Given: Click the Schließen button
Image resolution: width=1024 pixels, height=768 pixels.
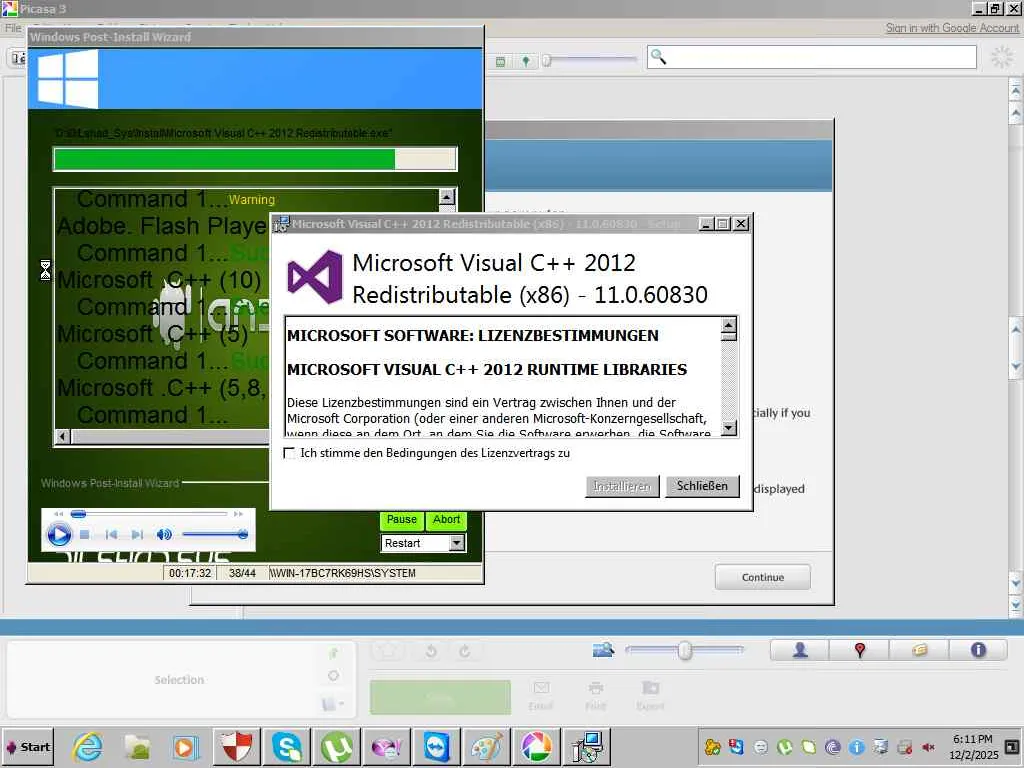Looking at the screenshot, I should point(702,486).
